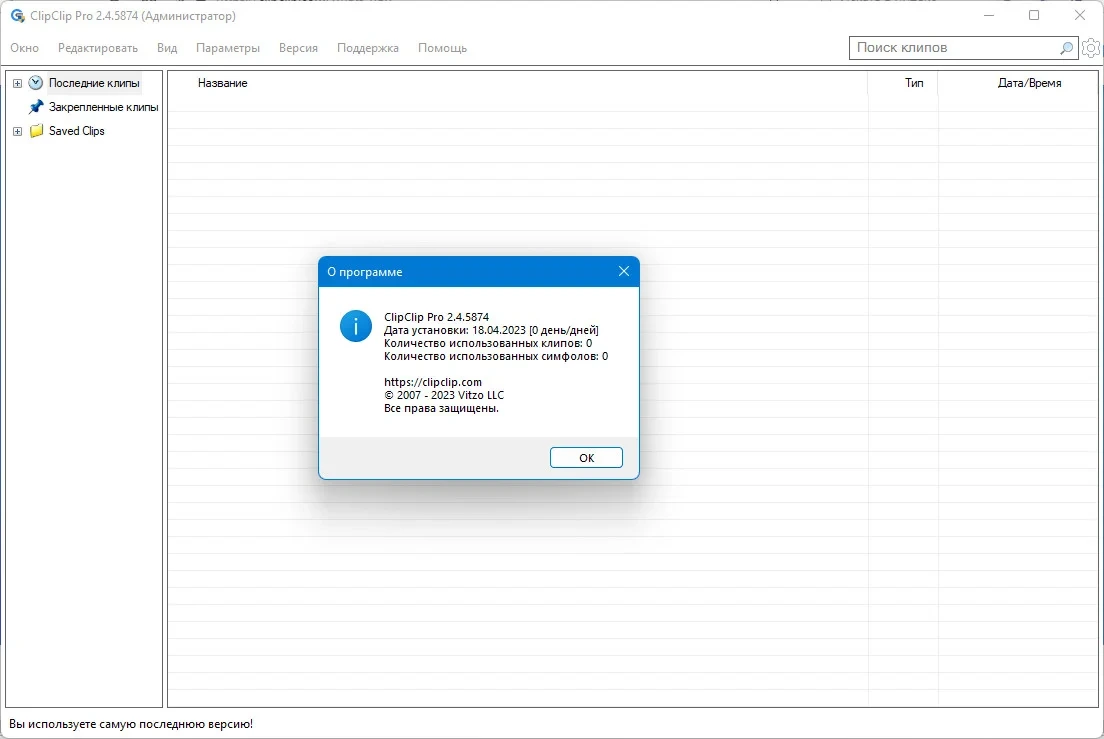Open the Параметры menu

coord(227,48)
